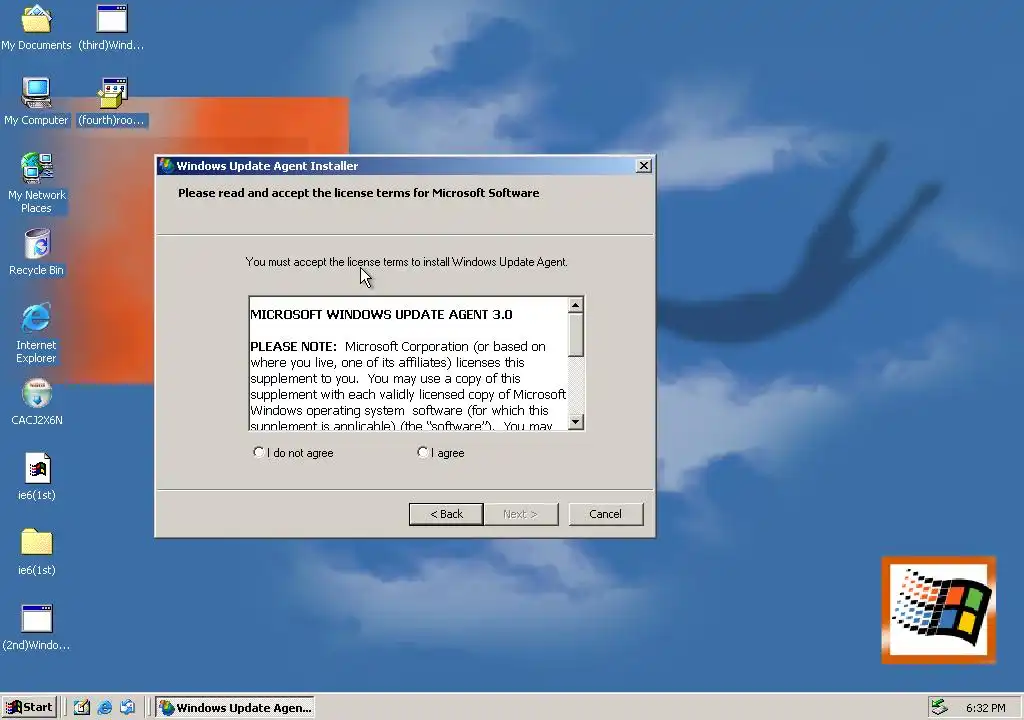Select the ie6(1st) folder icon
Image resolution: width=1024 pixels, height=720 pixels.
pyautogui.click(x=37, y=552)
